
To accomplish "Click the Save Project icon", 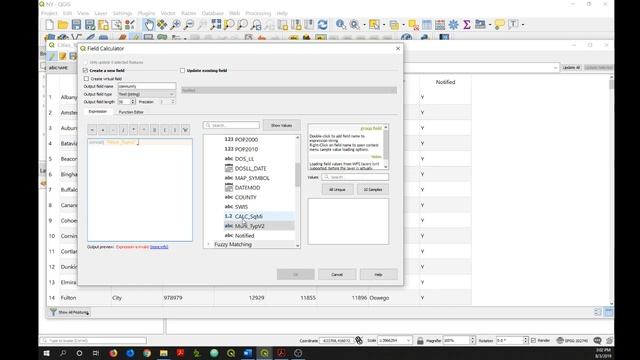I will click(x=76, y=24).
